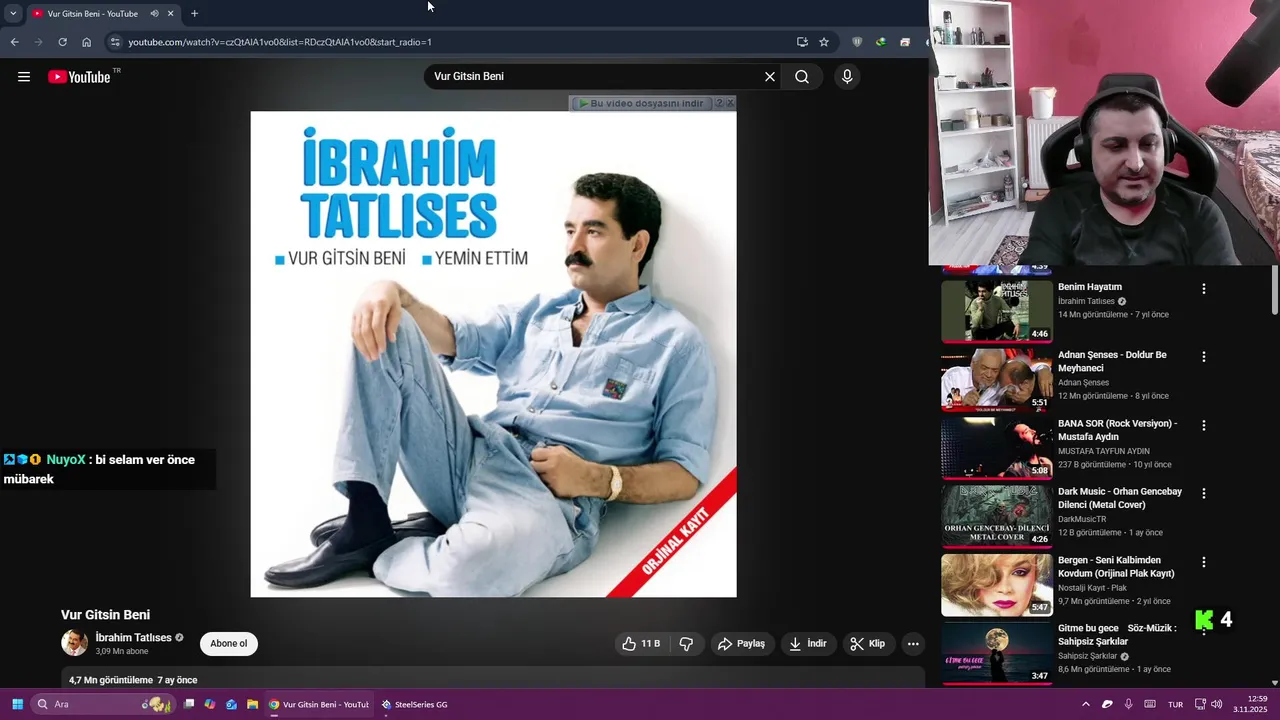Open options for Bergen video
The image size is (1280, 720).
(x=1204, y=562)
